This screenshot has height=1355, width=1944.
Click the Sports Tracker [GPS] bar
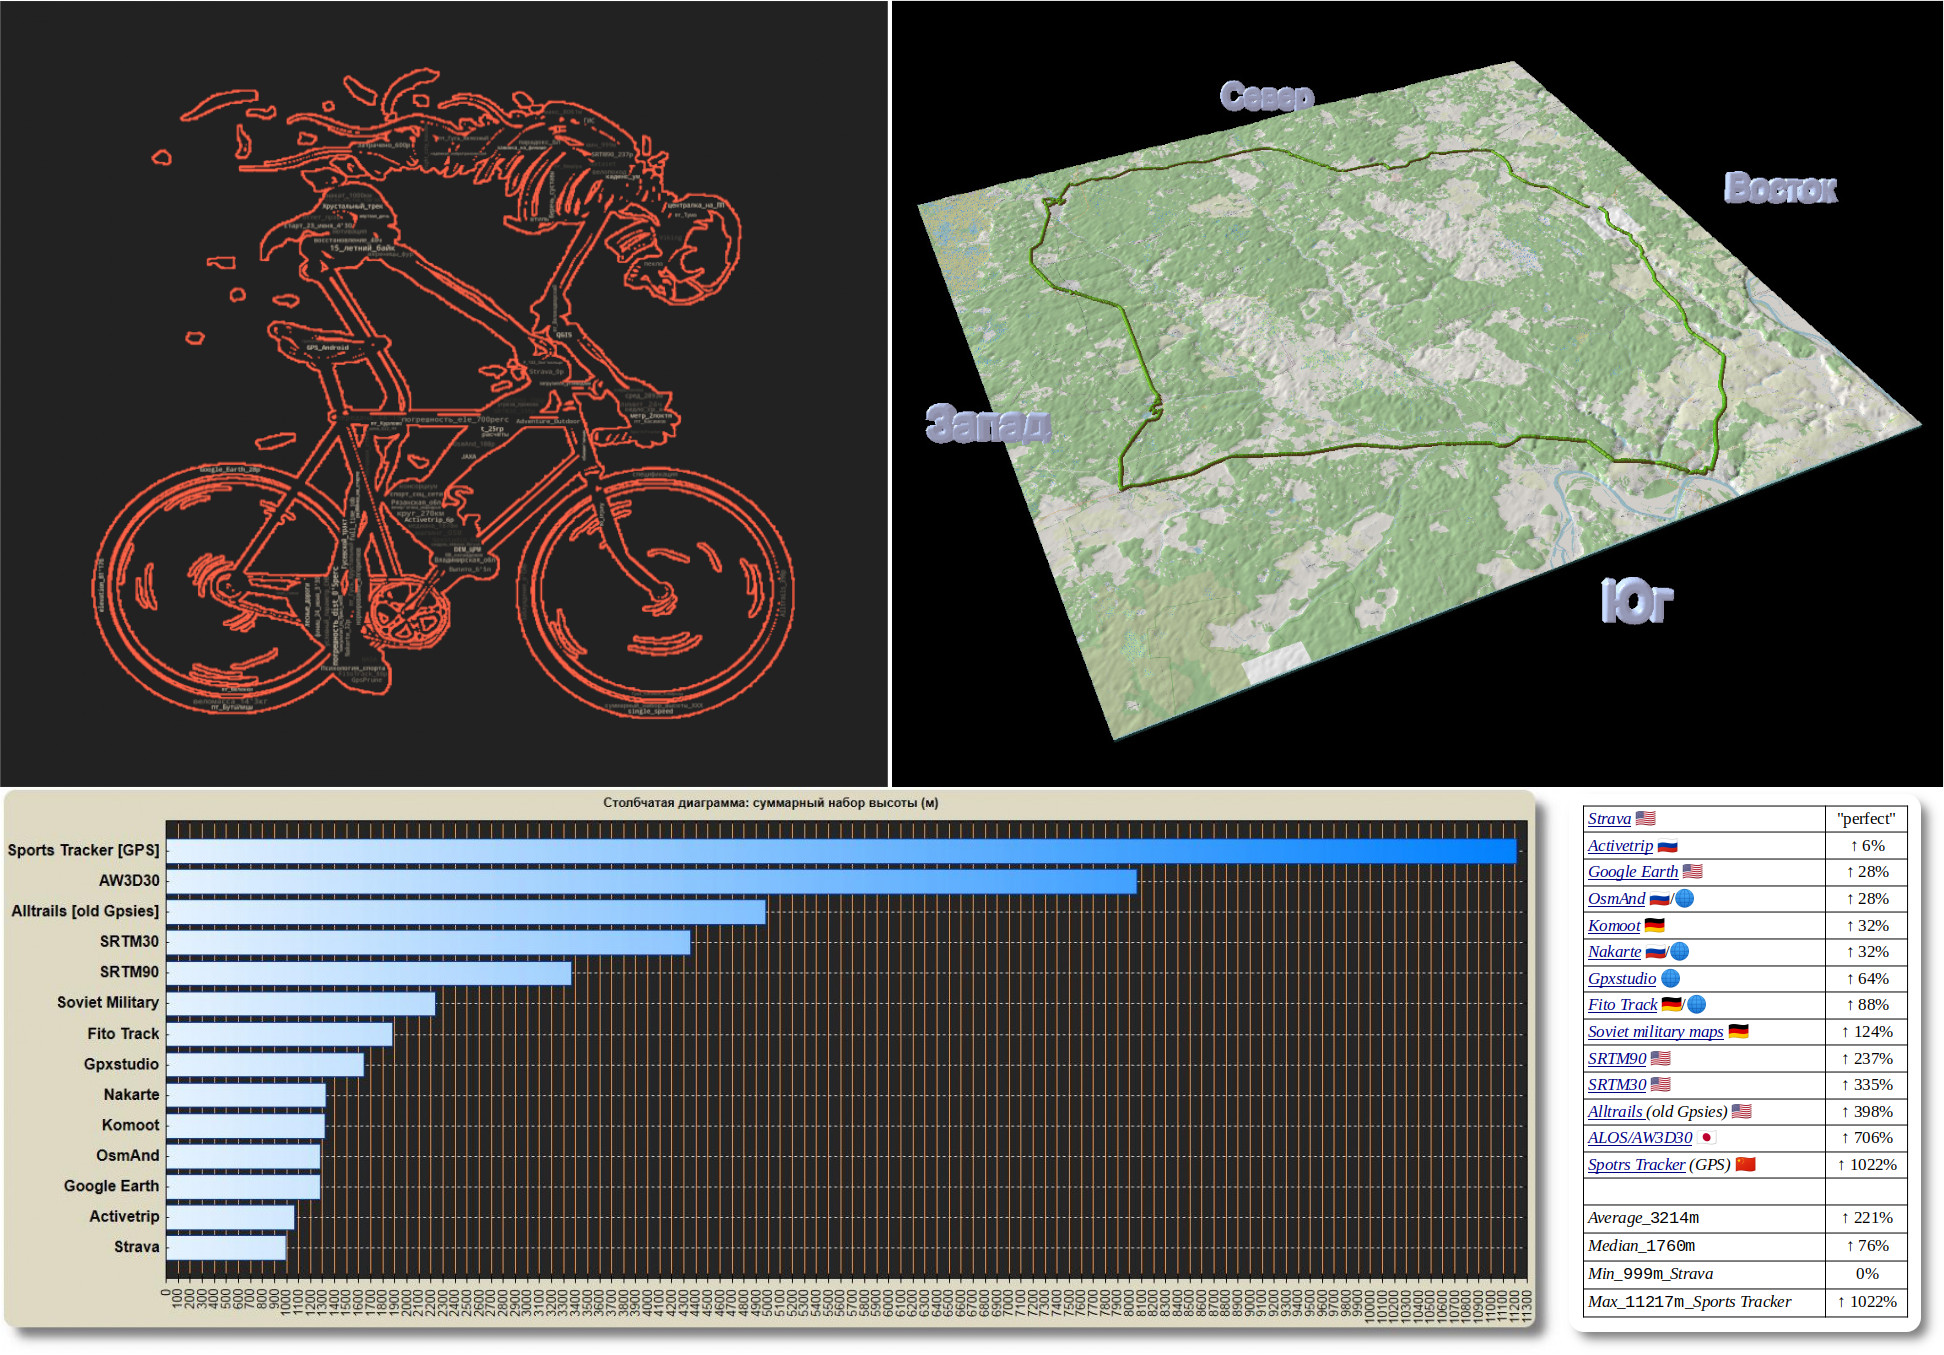tap(840, 851)
